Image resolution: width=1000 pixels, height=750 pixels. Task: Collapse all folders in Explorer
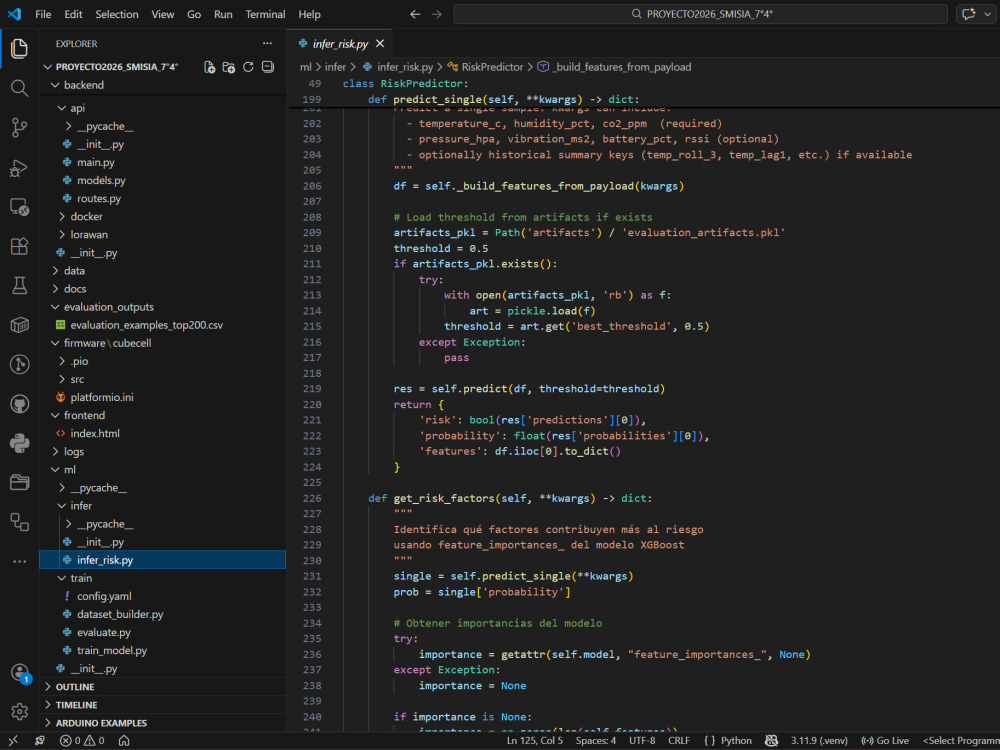pos(268,67)
